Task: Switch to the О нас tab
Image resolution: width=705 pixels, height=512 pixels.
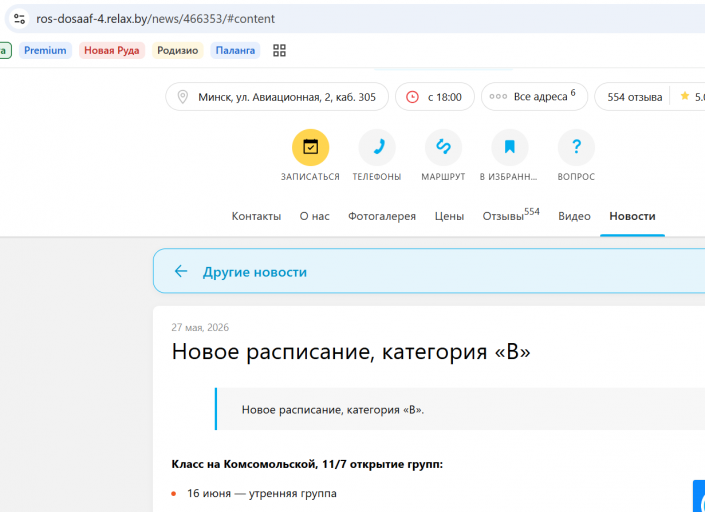Action: click(x=314, y=216)
